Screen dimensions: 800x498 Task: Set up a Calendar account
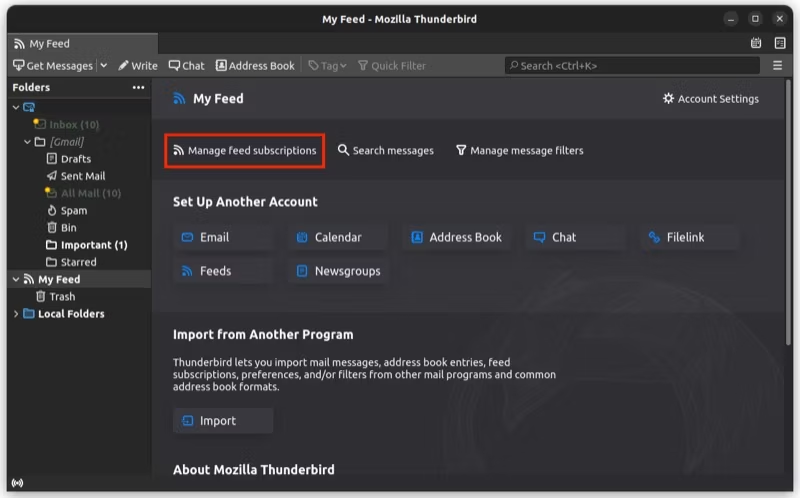pyautogui.click(x=337, y=237)
